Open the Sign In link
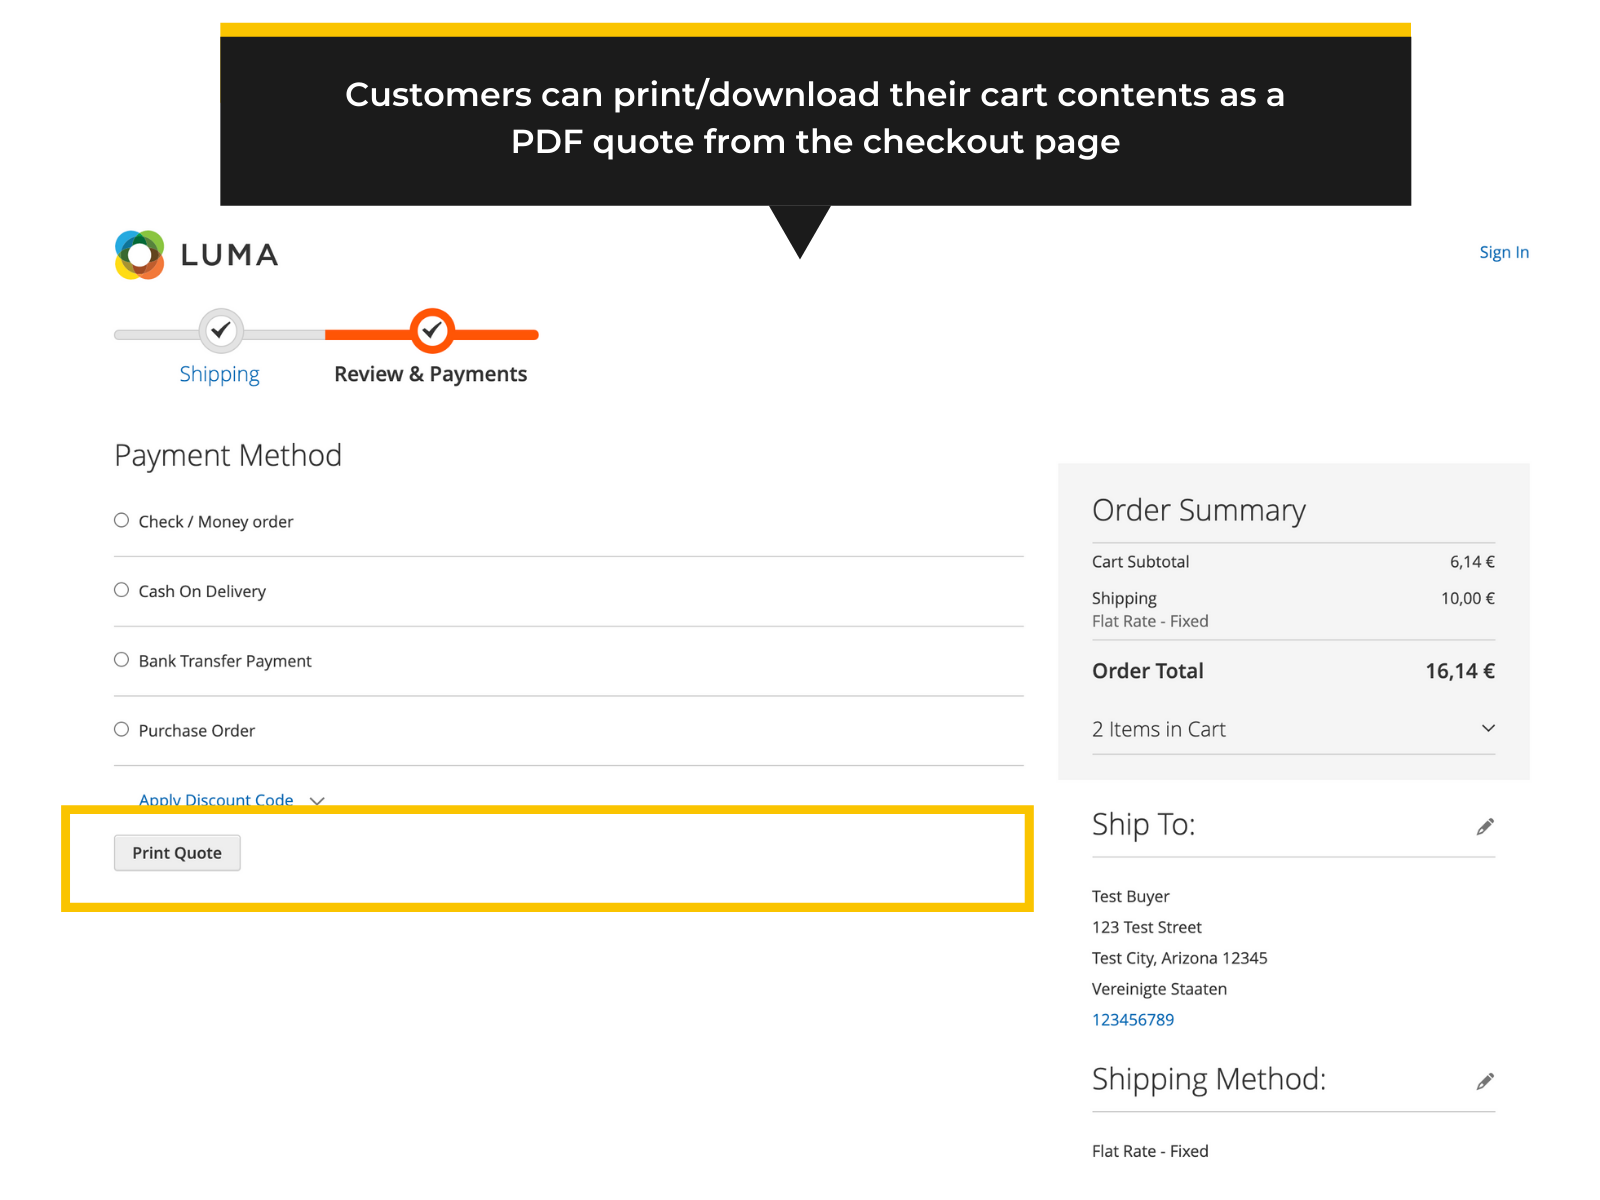This screenshot has height=1200, width=1600. 1504,252
